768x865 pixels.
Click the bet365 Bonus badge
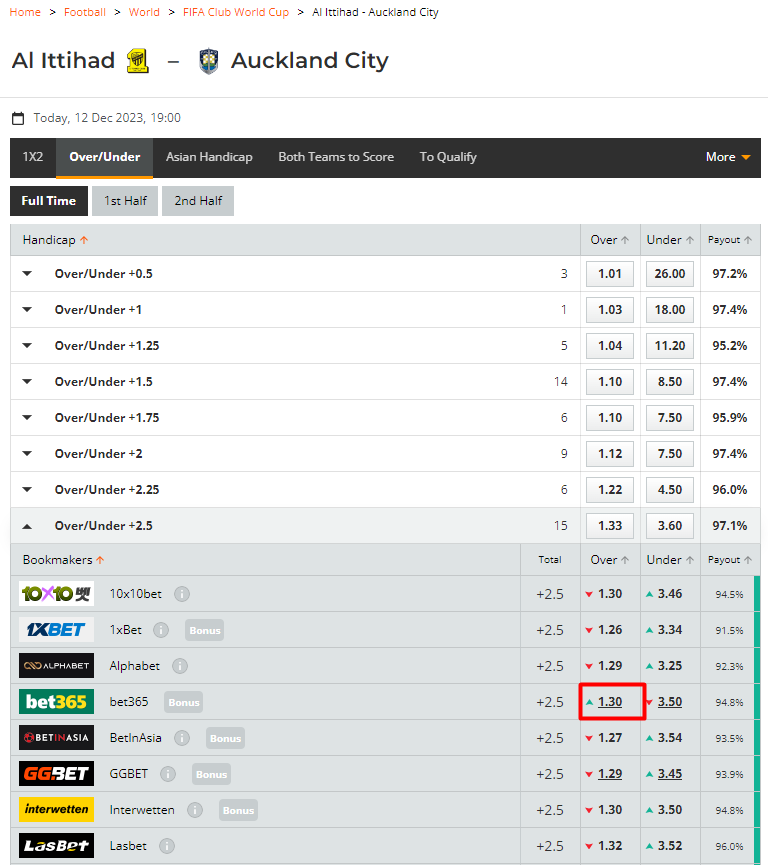[184, 702]
